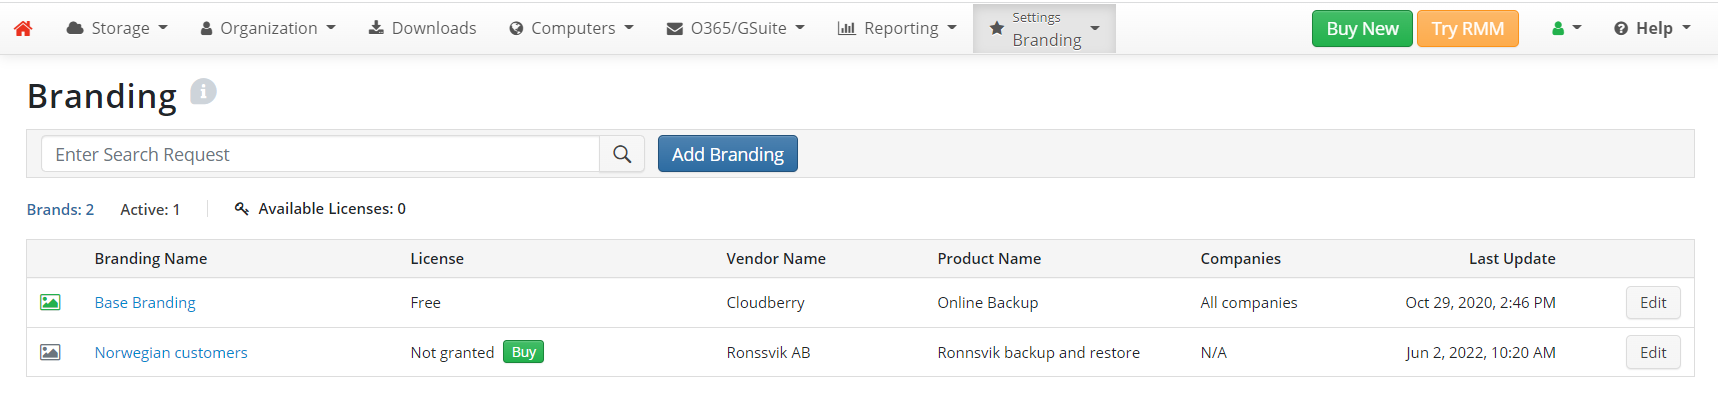Image resolution: width=1718 pixels, height=412 pixels.
Task: Click the search magnifier icon
Action: click(622, 154)
